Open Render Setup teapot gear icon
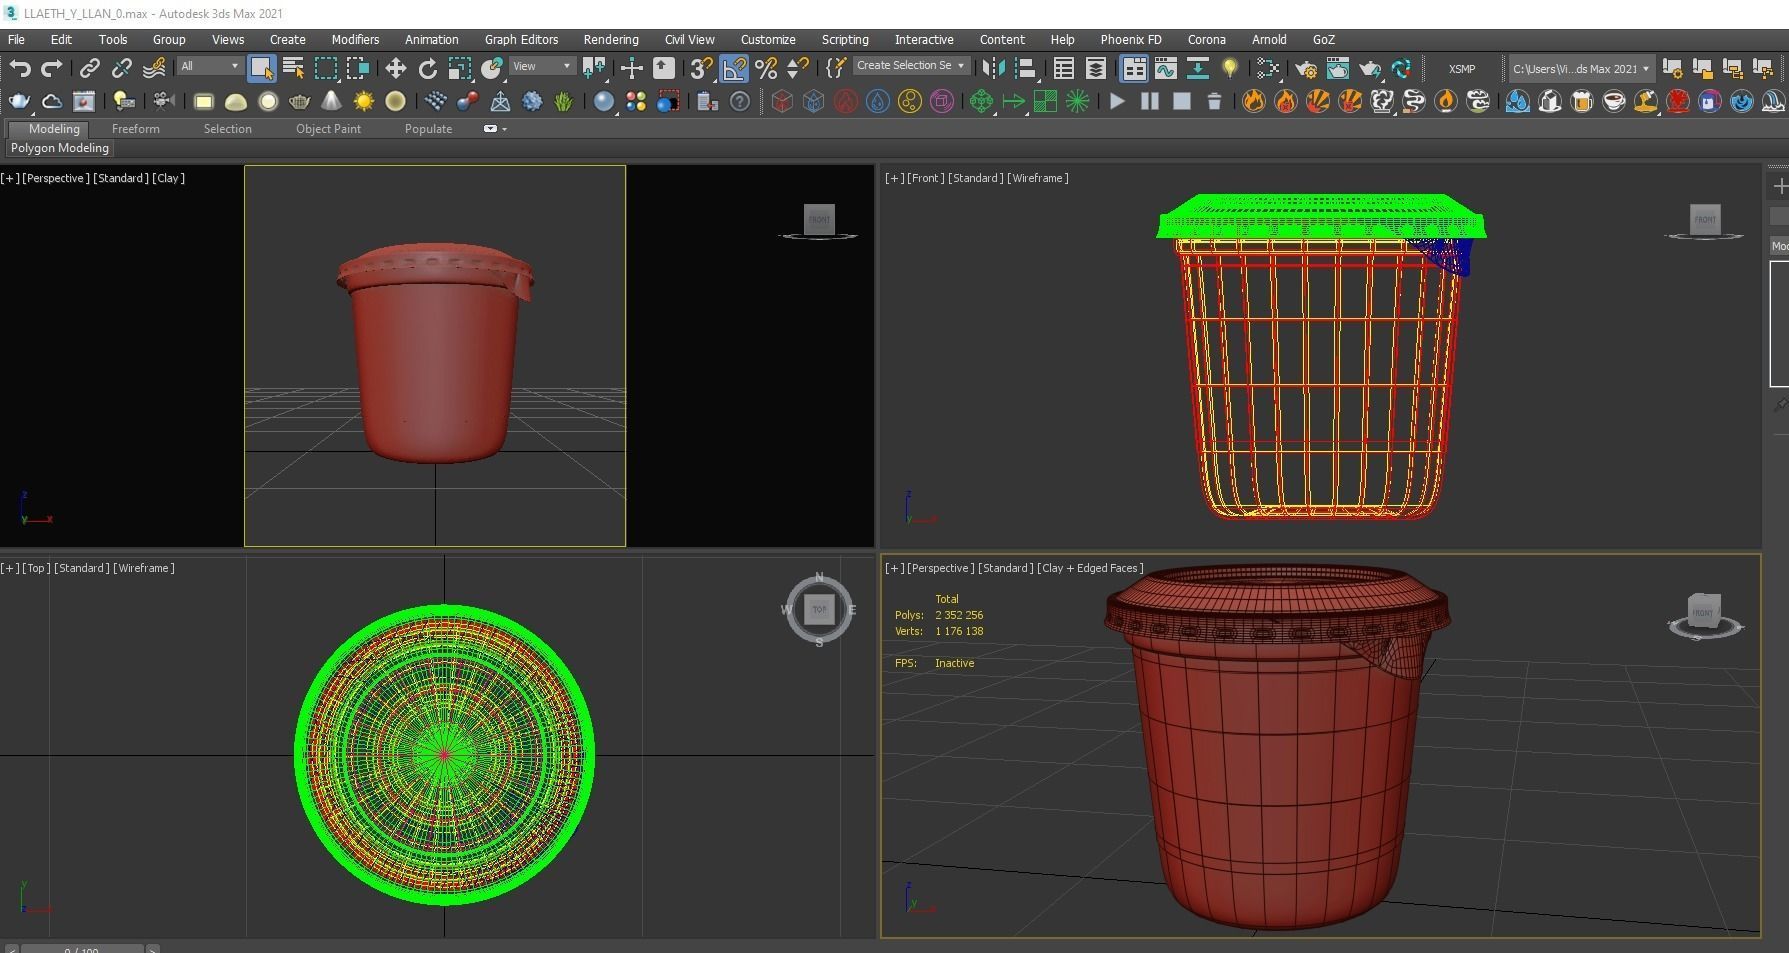Screen dimensions: 1789x953 point(1306,68)
